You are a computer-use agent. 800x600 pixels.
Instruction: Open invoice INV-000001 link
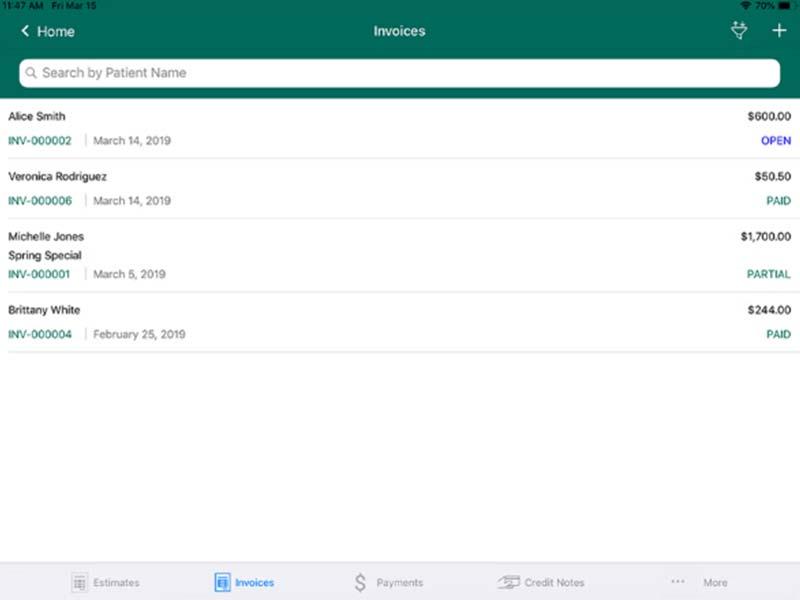(x=39, y=274)
